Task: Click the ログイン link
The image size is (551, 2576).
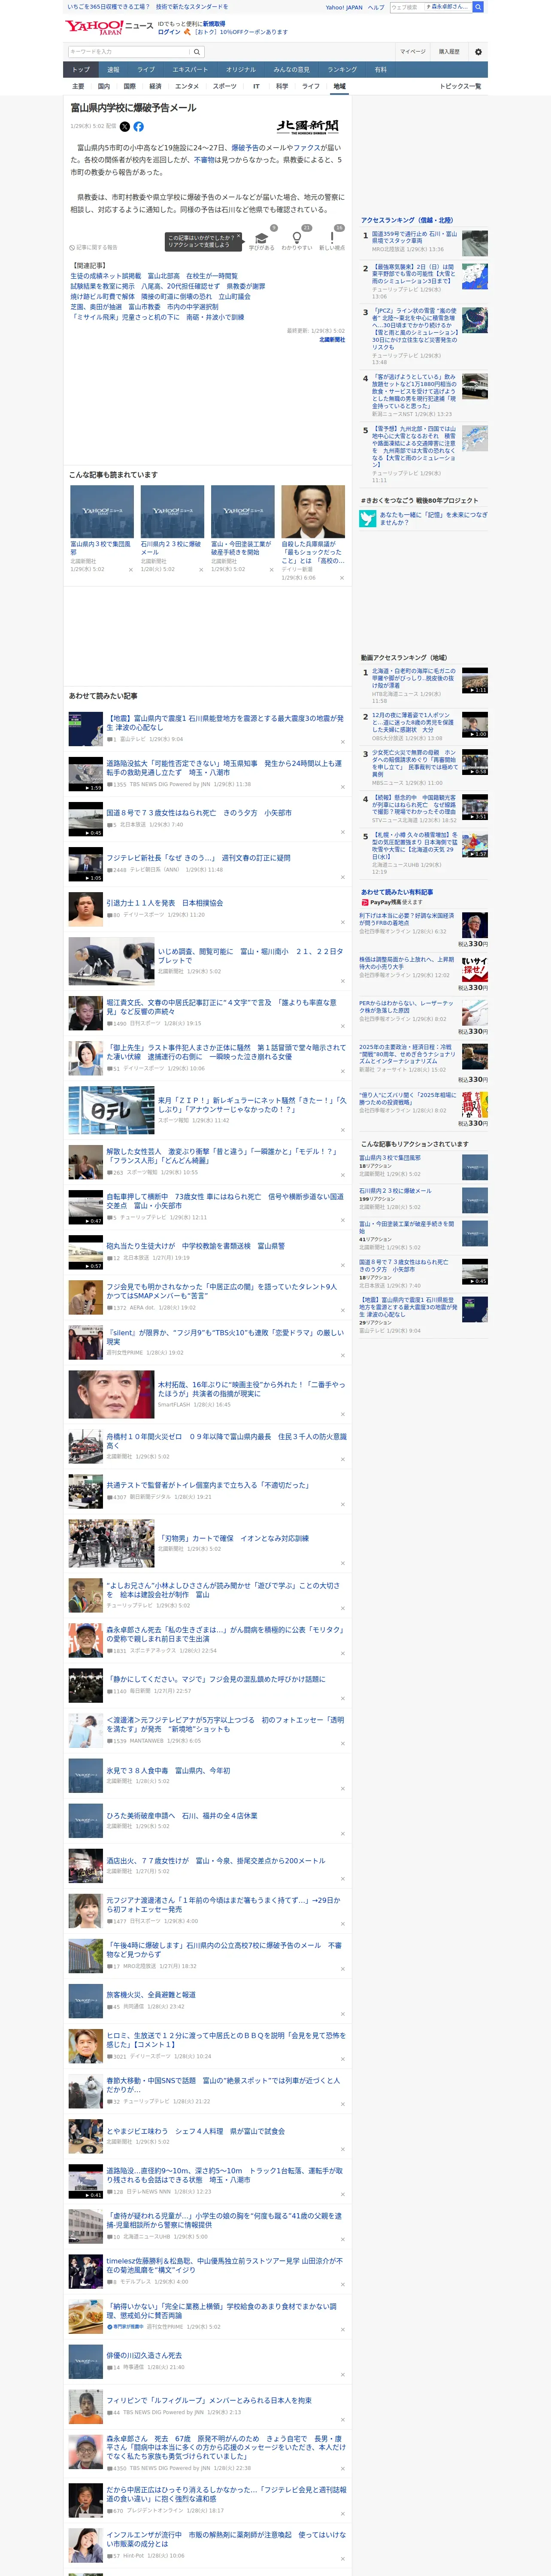Action: (169, 32)
